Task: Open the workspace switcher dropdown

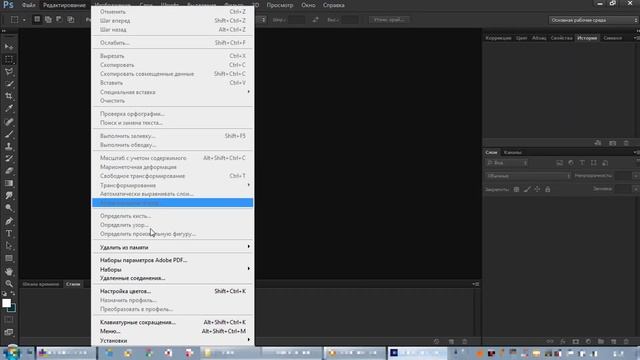Action: click(x=593, y=20)
